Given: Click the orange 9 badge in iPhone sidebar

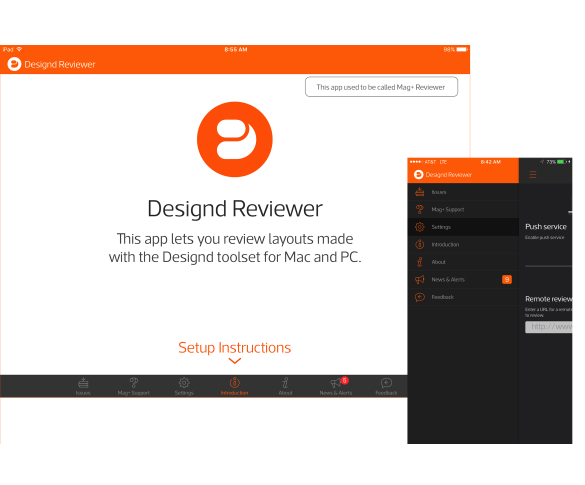Looking at the screenshot, I should 507,279.
